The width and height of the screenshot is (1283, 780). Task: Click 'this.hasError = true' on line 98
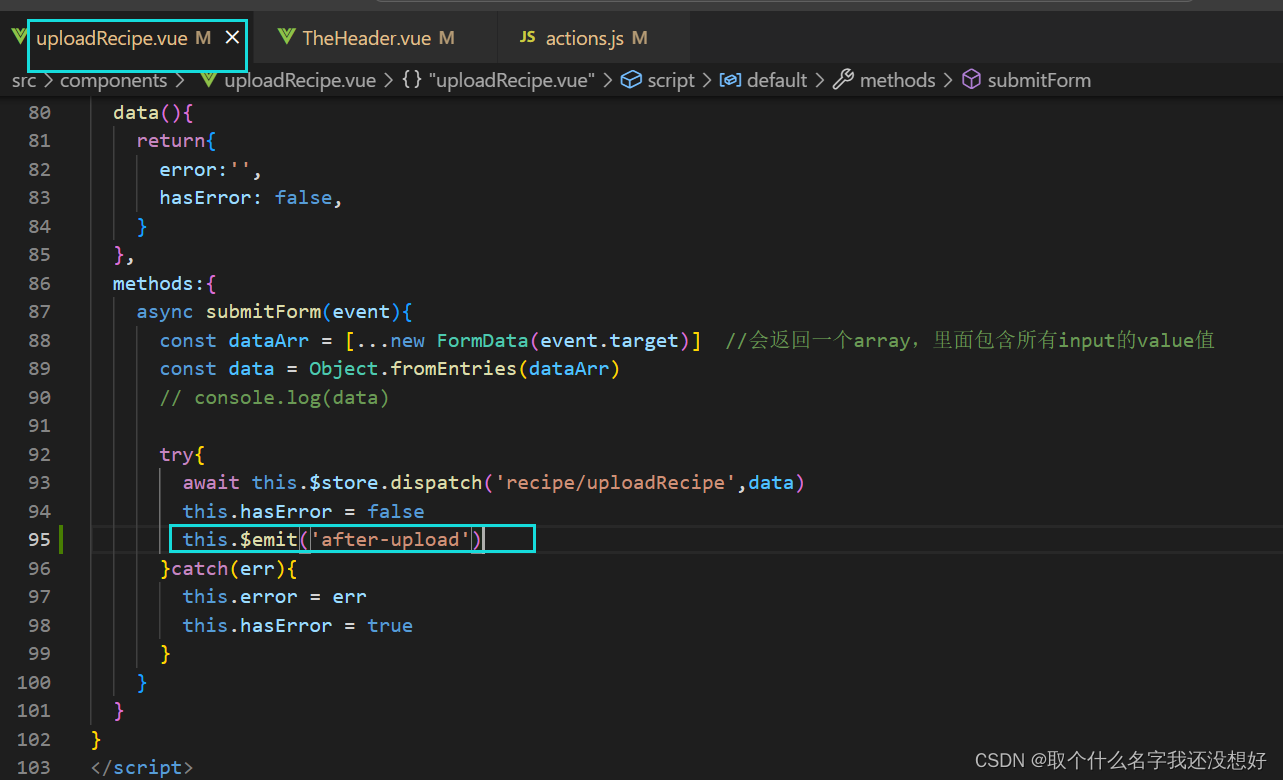[297, 625]
